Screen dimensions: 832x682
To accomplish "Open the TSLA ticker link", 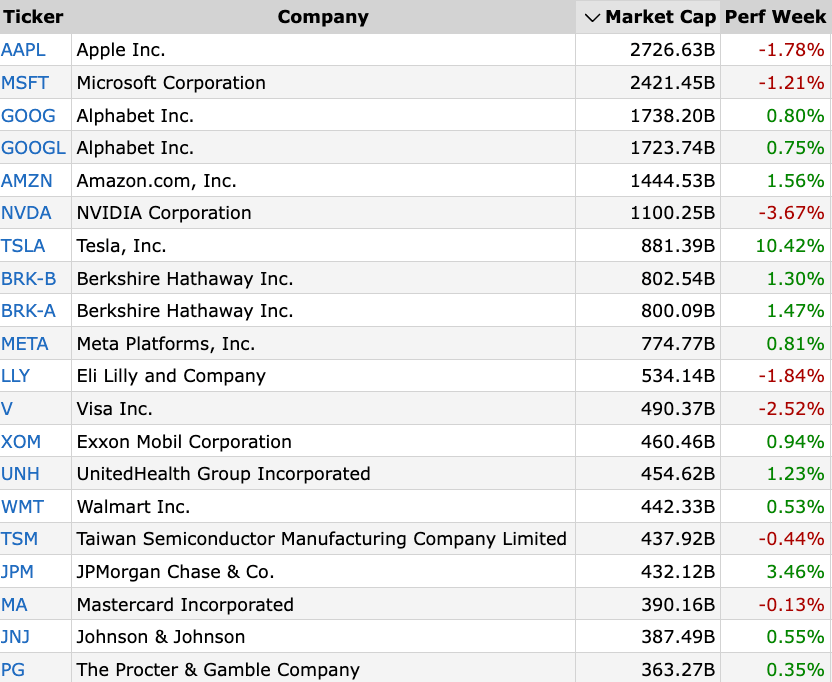I will tap(23, 246).
